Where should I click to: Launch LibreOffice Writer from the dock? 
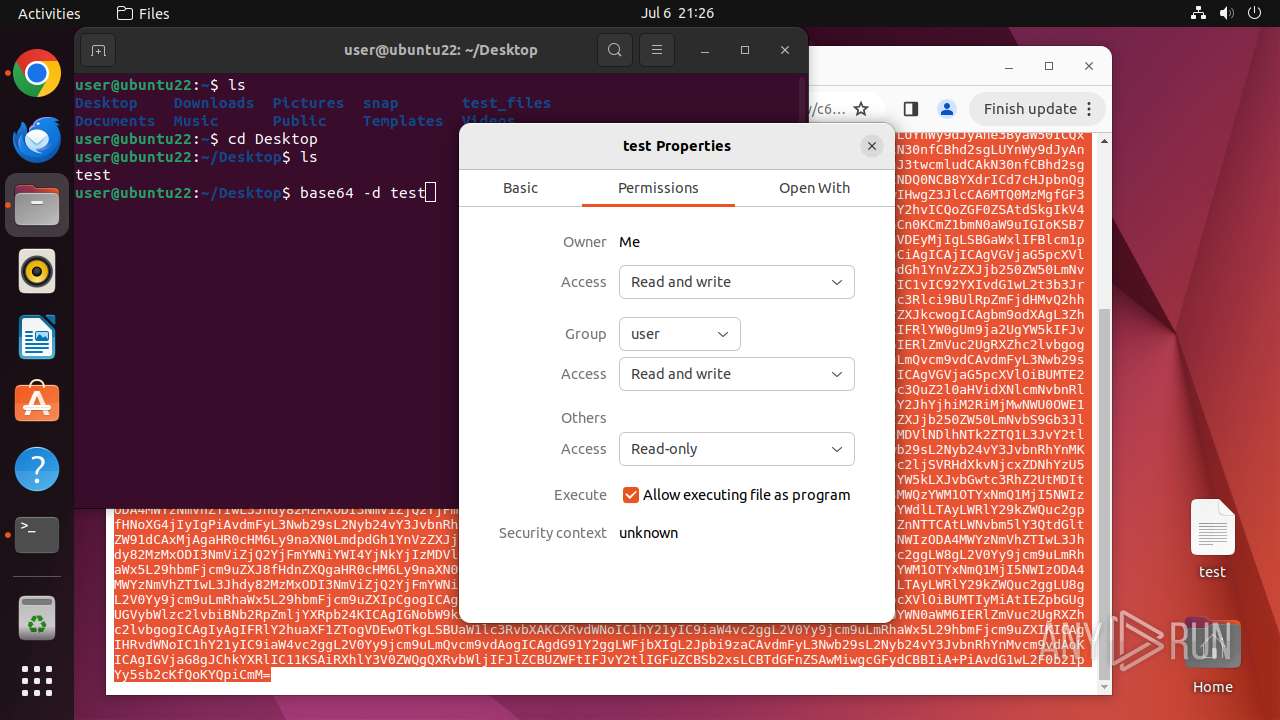tap(37, 337)
